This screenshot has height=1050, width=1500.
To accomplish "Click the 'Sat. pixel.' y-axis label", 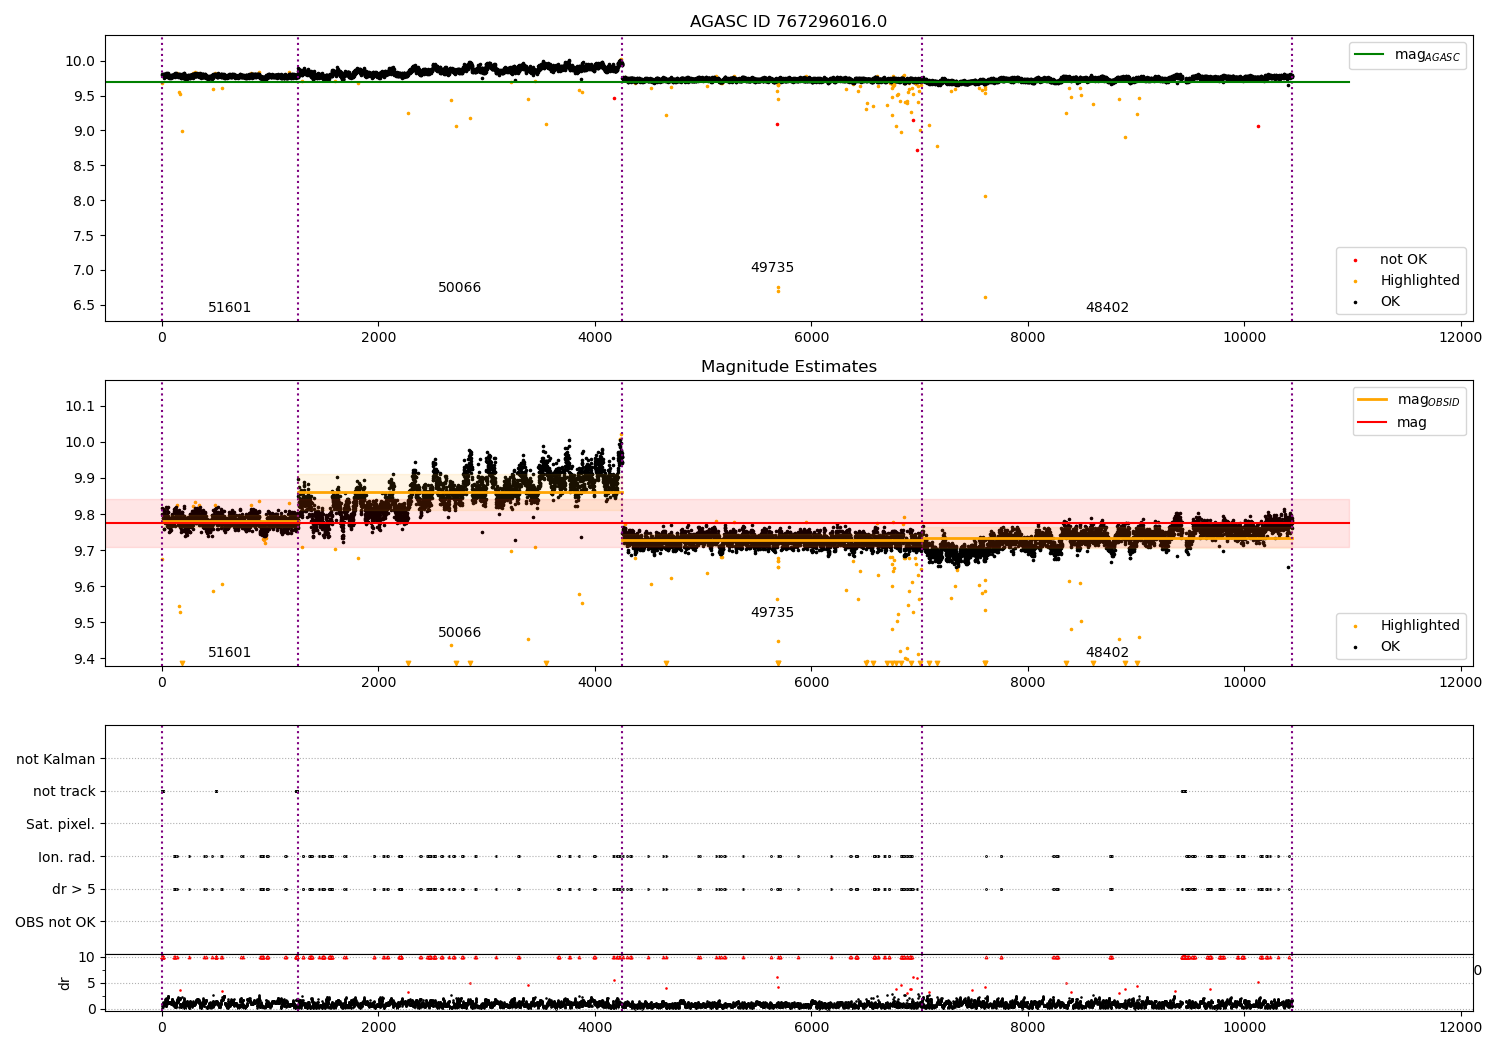I will click(61, 825).
